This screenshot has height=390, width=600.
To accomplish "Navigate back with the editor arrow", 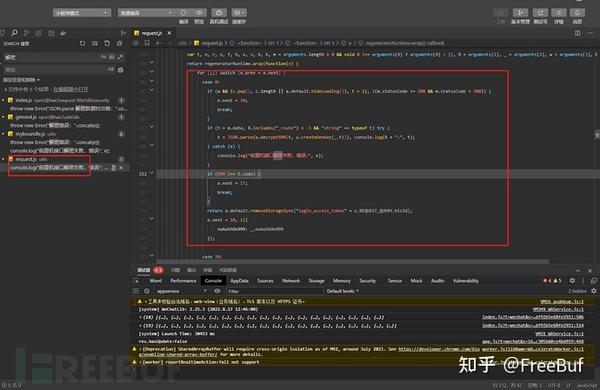I will 158,43.
